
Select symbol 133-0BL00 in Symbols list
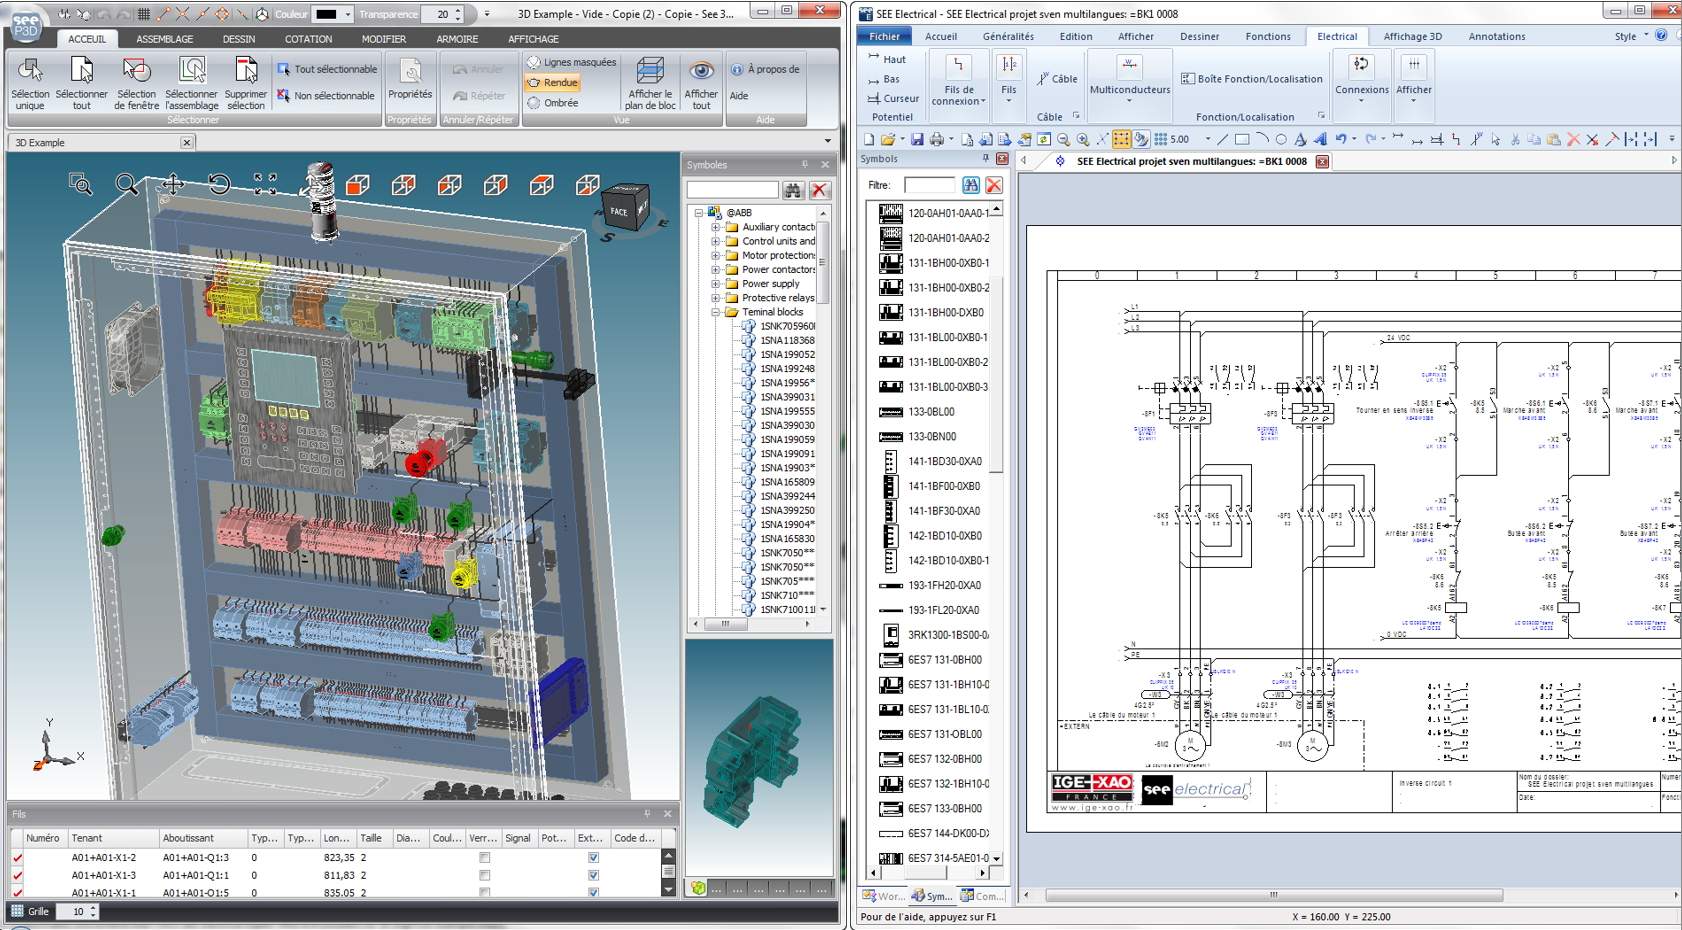(x=930, y=412)
